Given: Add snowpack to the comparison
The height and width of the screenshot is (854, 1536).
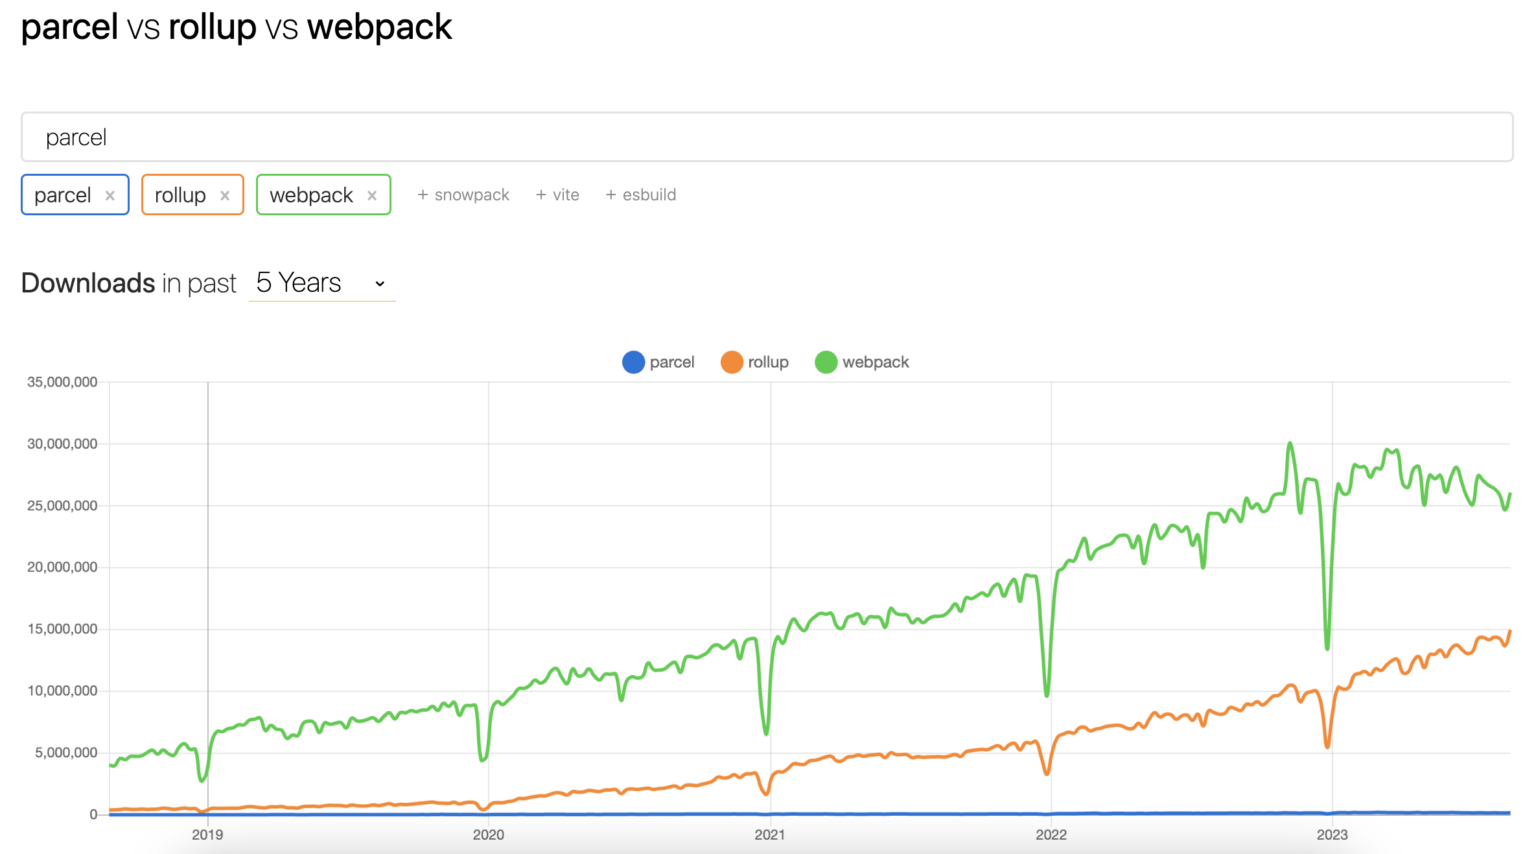Looking at the screenshot, I should [463, 194].
